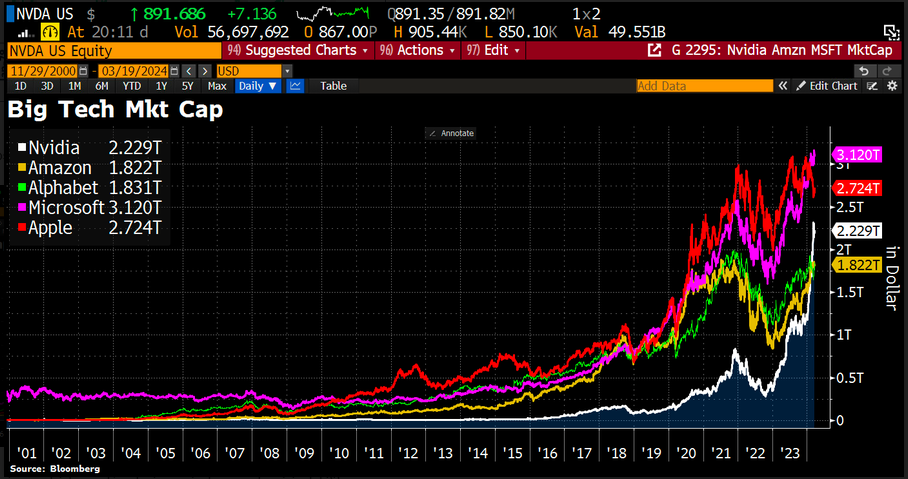Click the yellow 1.822T axis value label
Screen dimensions: 908x479
[858, 266]
